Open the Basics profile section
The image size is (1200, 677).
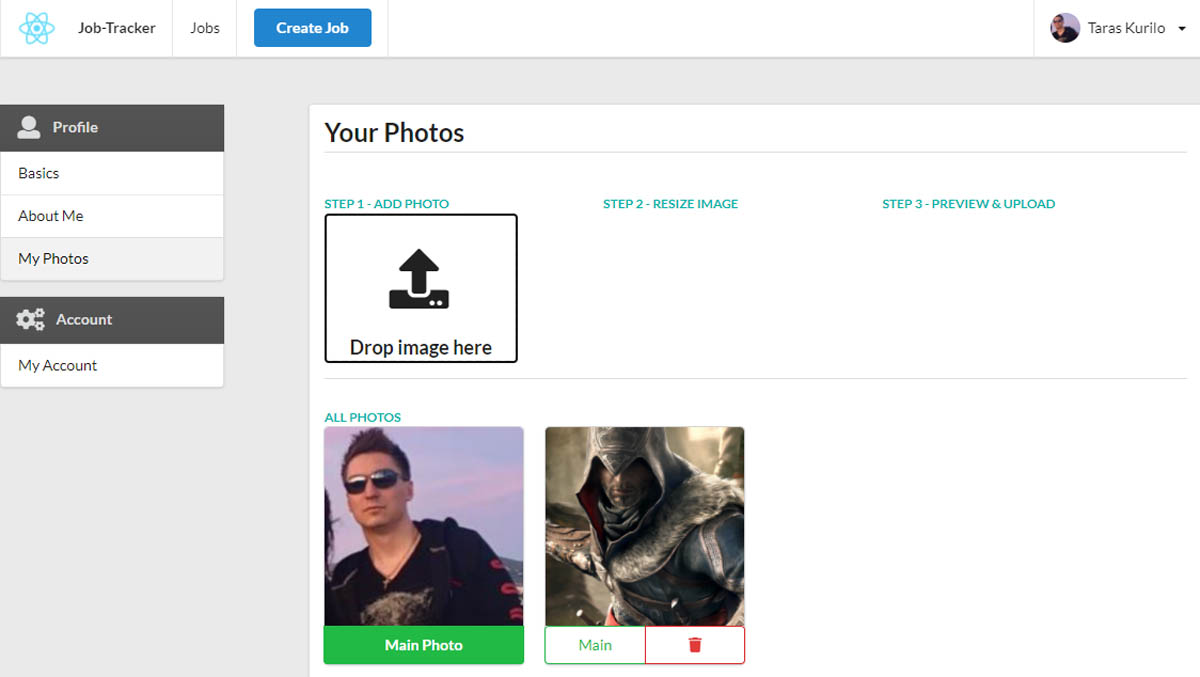[38, 172]
